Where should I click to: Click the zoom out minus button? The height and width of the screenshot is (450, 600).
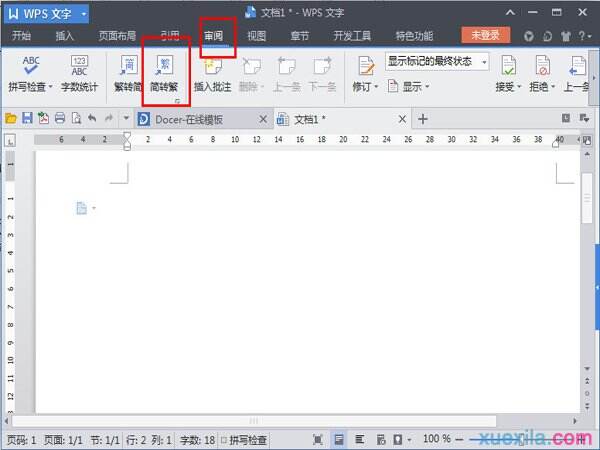[460, 440]
